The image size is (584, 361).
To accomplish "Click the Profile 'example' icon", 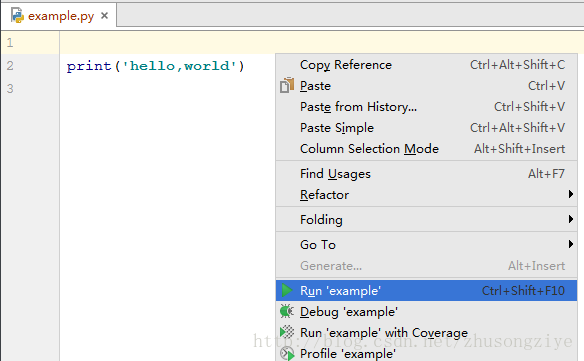I will [x=287, y=353].
